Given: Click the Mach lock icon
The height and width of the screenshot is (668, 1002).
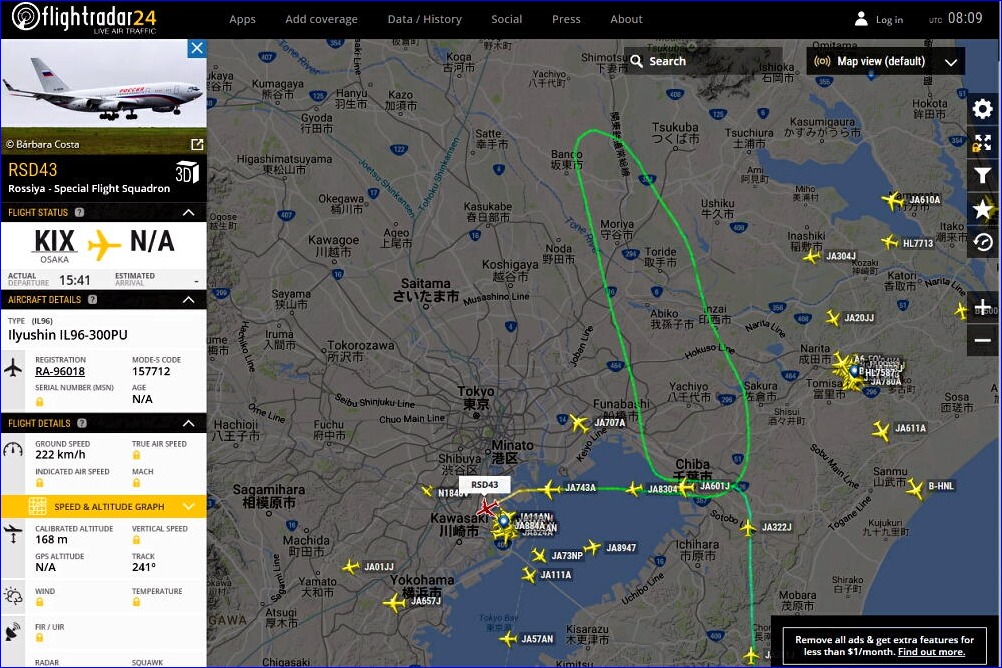Looking at the screenshot, I should (136, 483).
